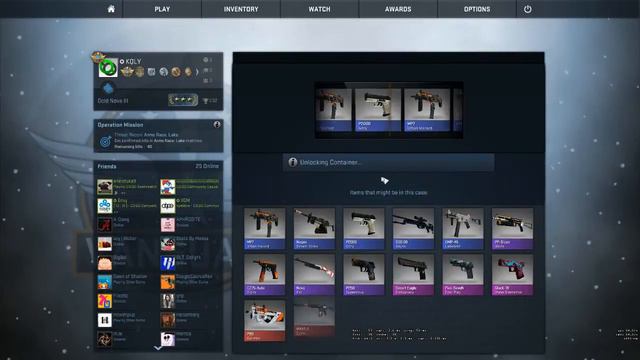The height and width of the screenshot is (360, 640).
Task: Select the faded M4A1-S case item thumbnail
Action: [x=314, y=318]
